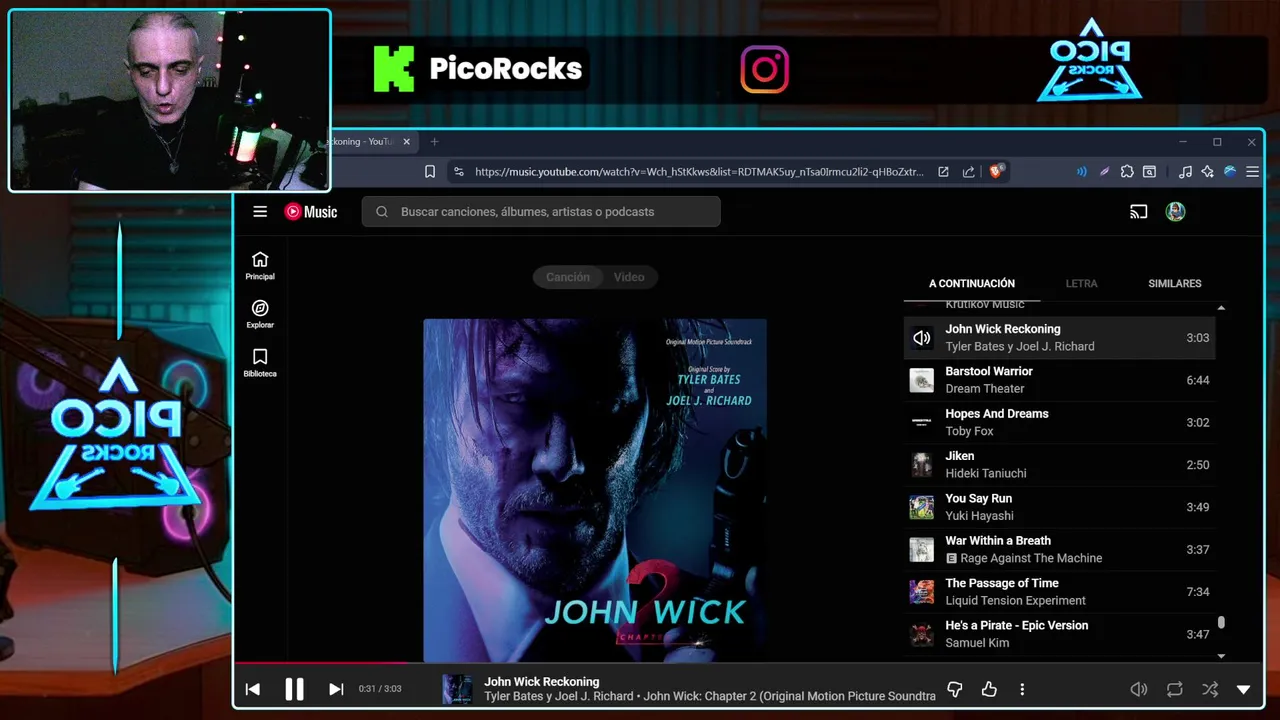Viewport: 1280px width, 720px height.
Task: Open Liquid Tension Experiment artist link
Action: (x=1015, y=600)
